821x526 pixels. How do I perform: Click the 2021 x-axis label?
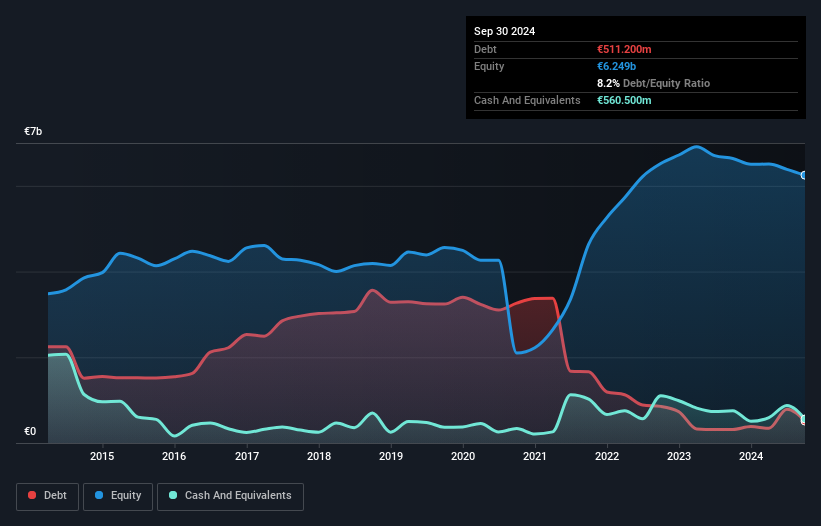pyautogui.click(x=535, y=456)
